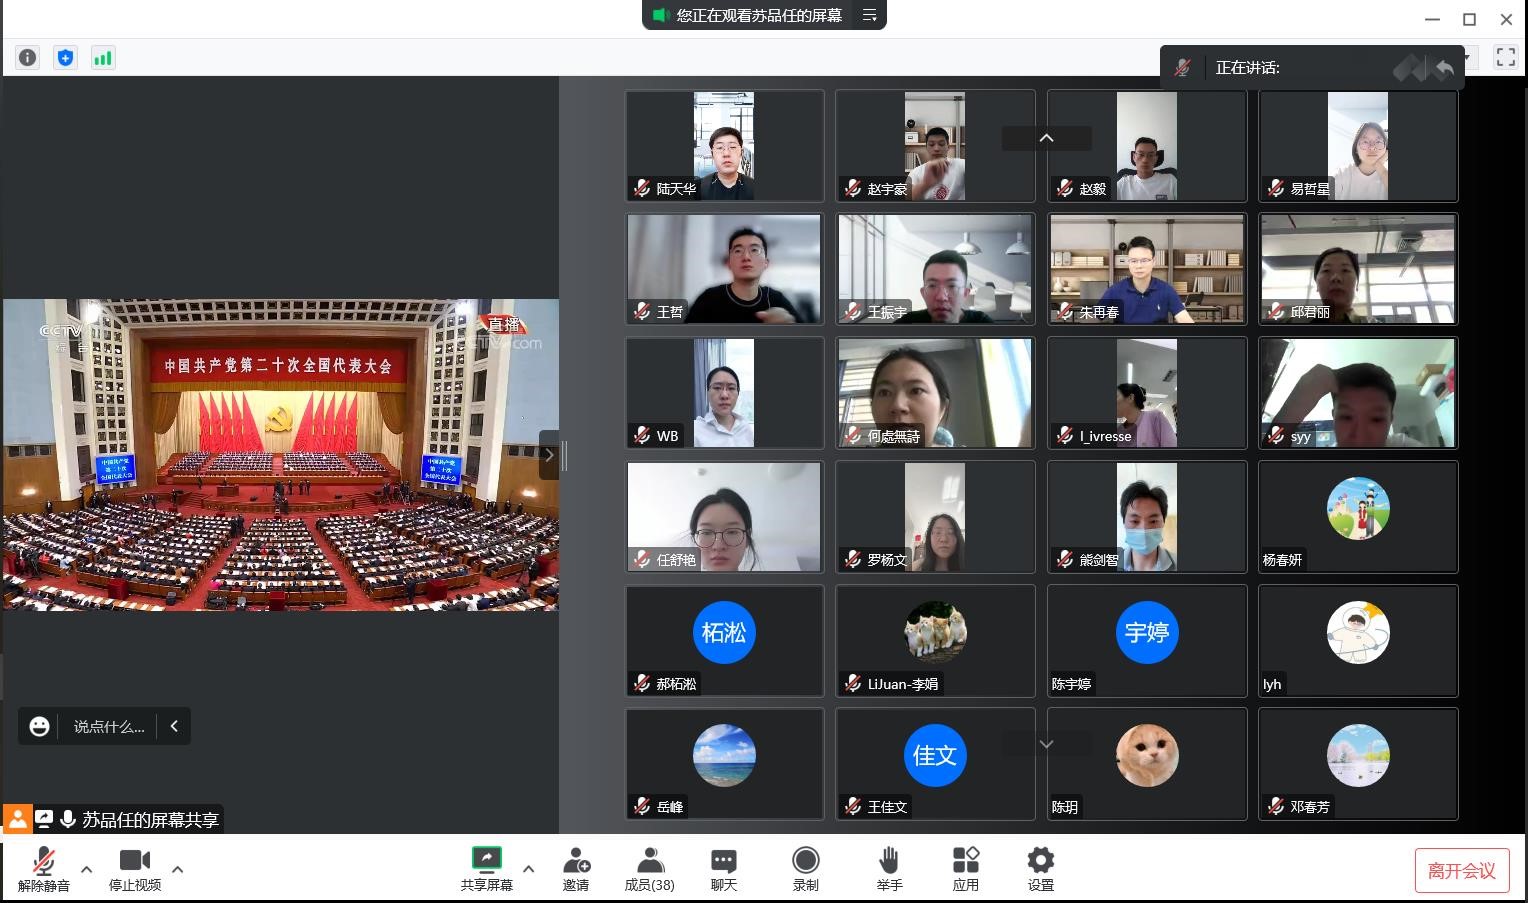Open the meeting info icon

pyautogui.click(x=28, y=58)
